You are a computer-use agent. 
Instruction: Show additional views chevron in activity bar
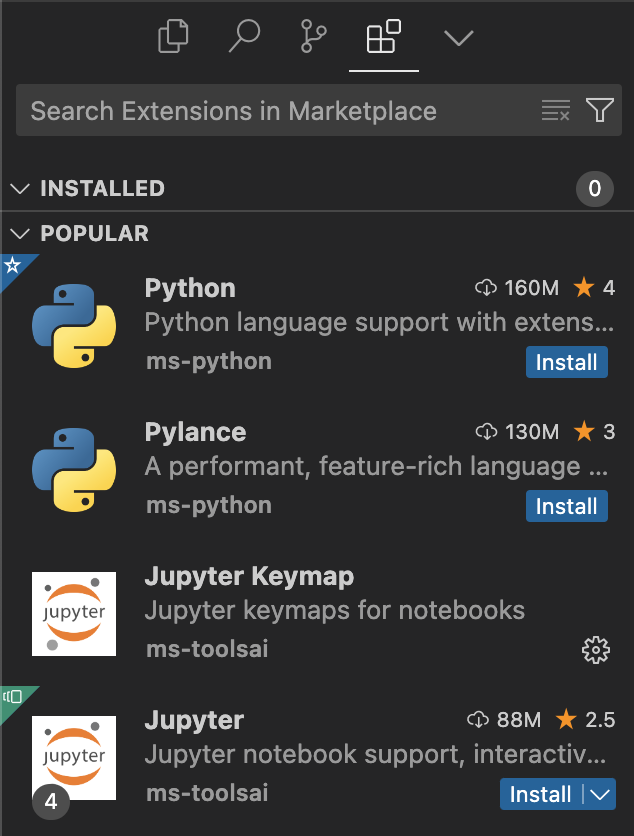point(458,38)
